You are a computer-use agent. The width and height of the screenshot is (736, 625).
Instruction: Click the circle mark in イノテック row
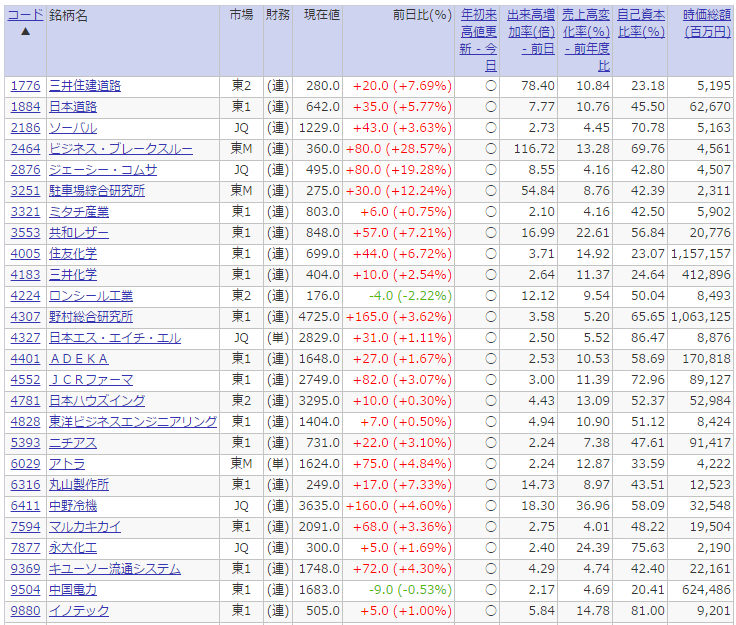tap(491, 611)
